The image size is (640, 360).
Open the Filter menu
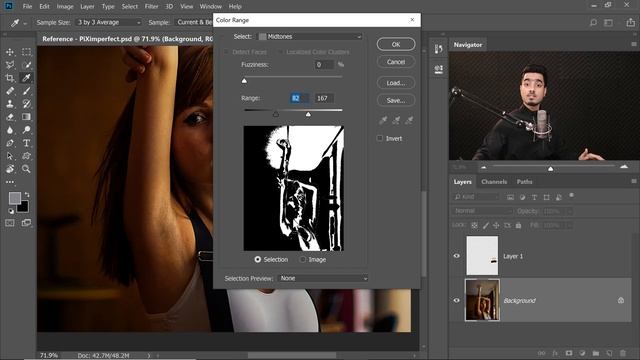(151, 7)
